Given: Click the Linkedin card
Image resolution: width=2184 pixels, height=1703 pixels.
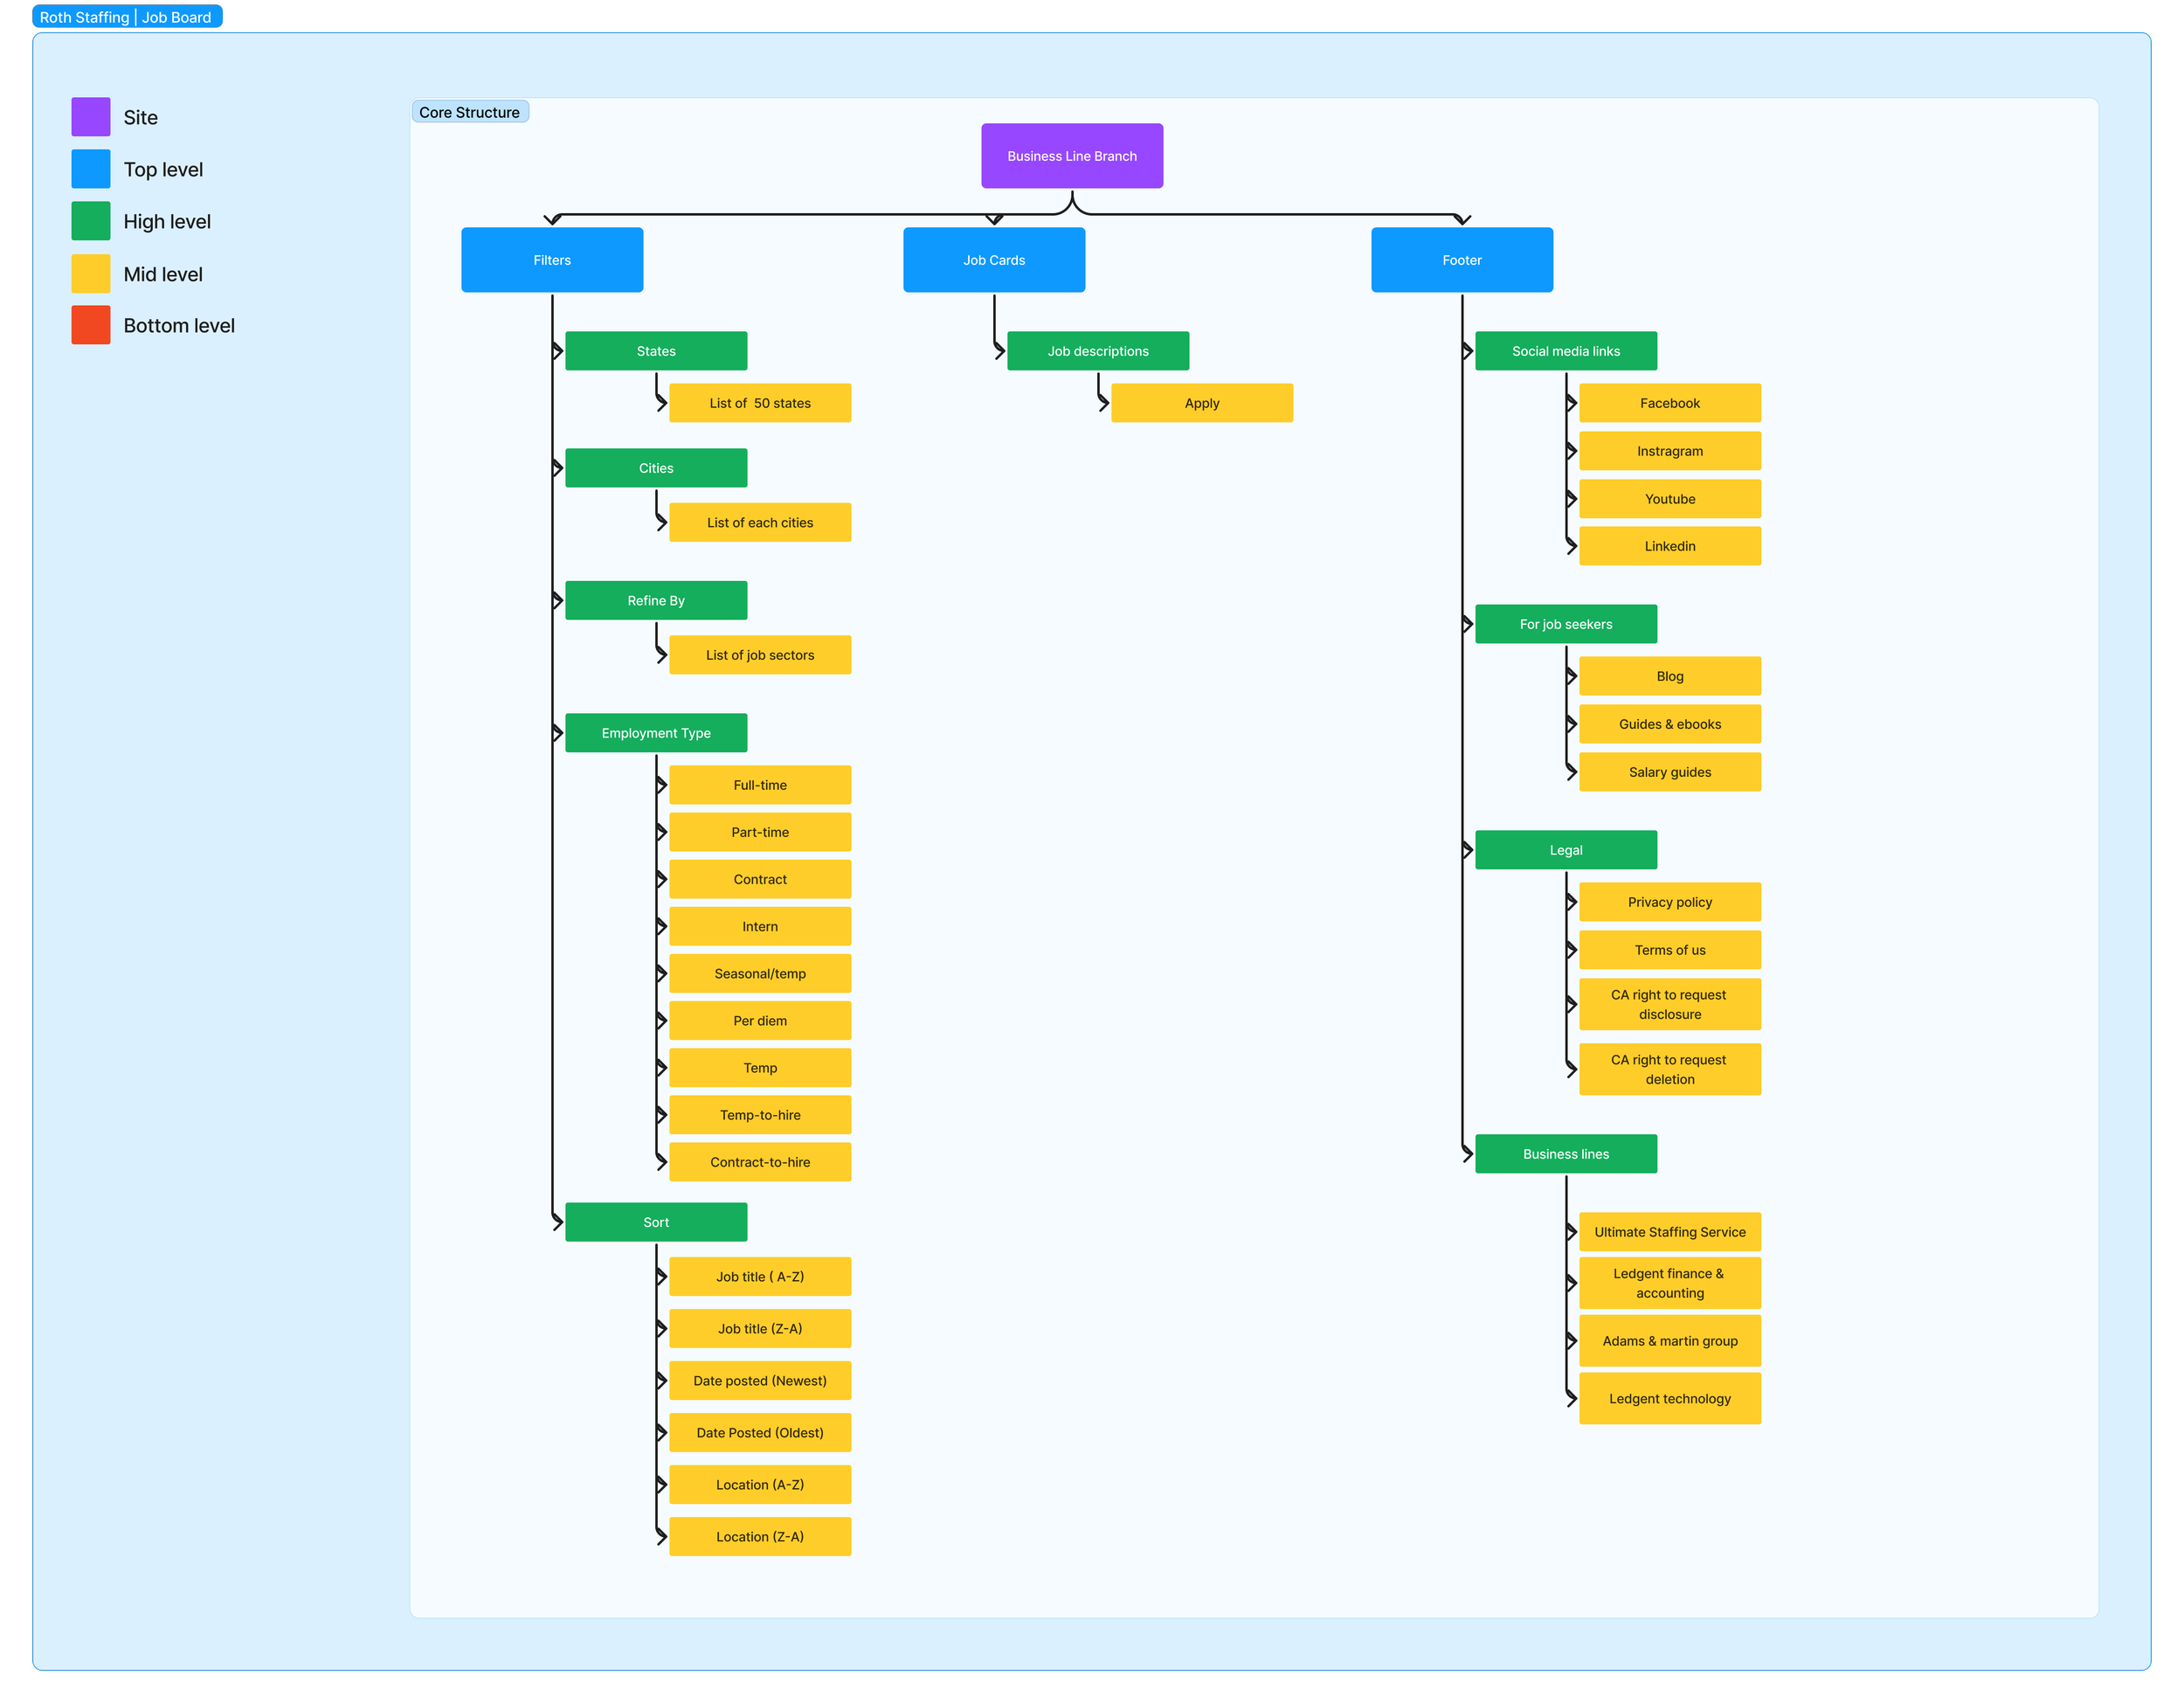Looking at the screenshot, I should pyautogui.click(x=1669, y=546).
